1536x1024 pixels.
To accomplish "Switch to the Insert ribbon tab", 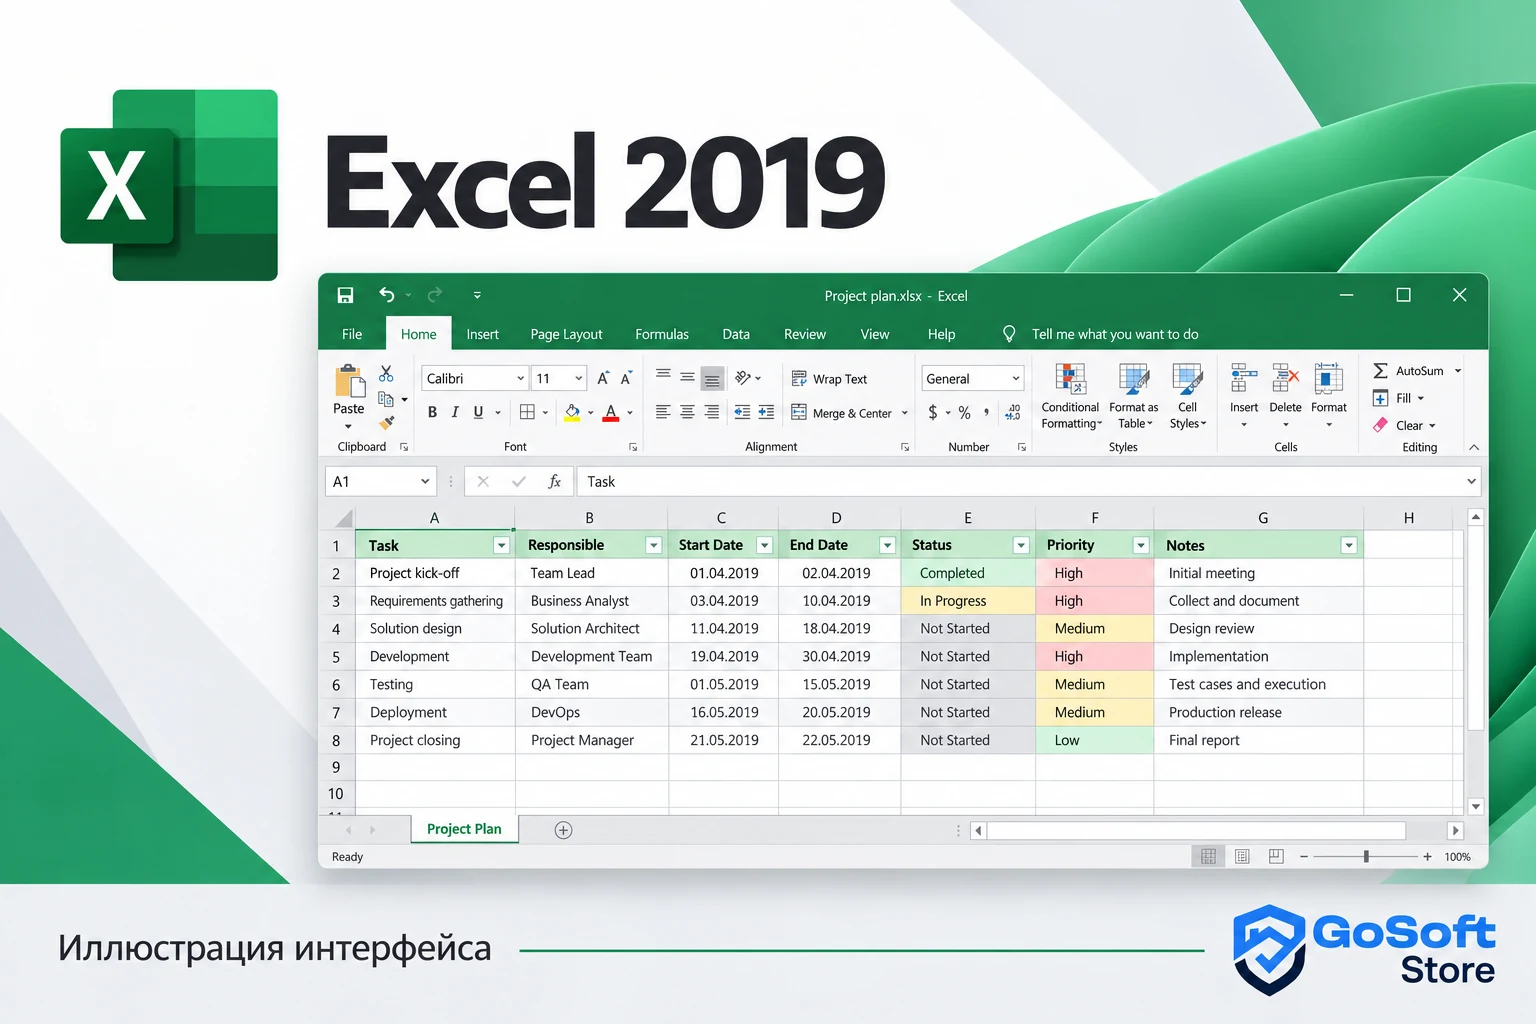I will (x=482, y=334).
